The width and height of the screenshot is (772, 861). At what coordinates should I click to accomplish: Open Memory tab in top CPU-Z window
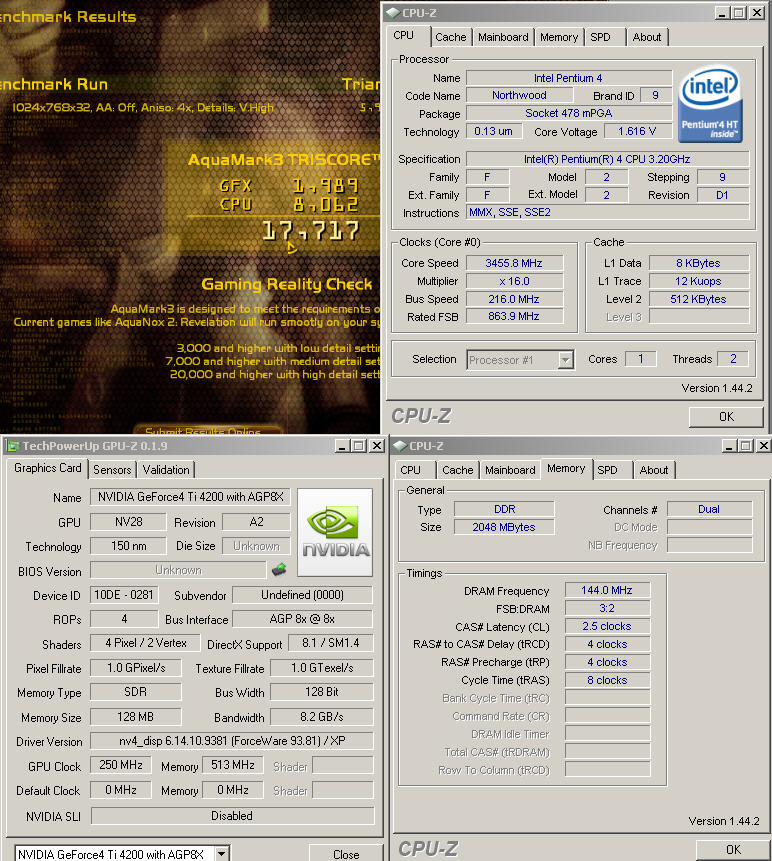click(559, 37)
